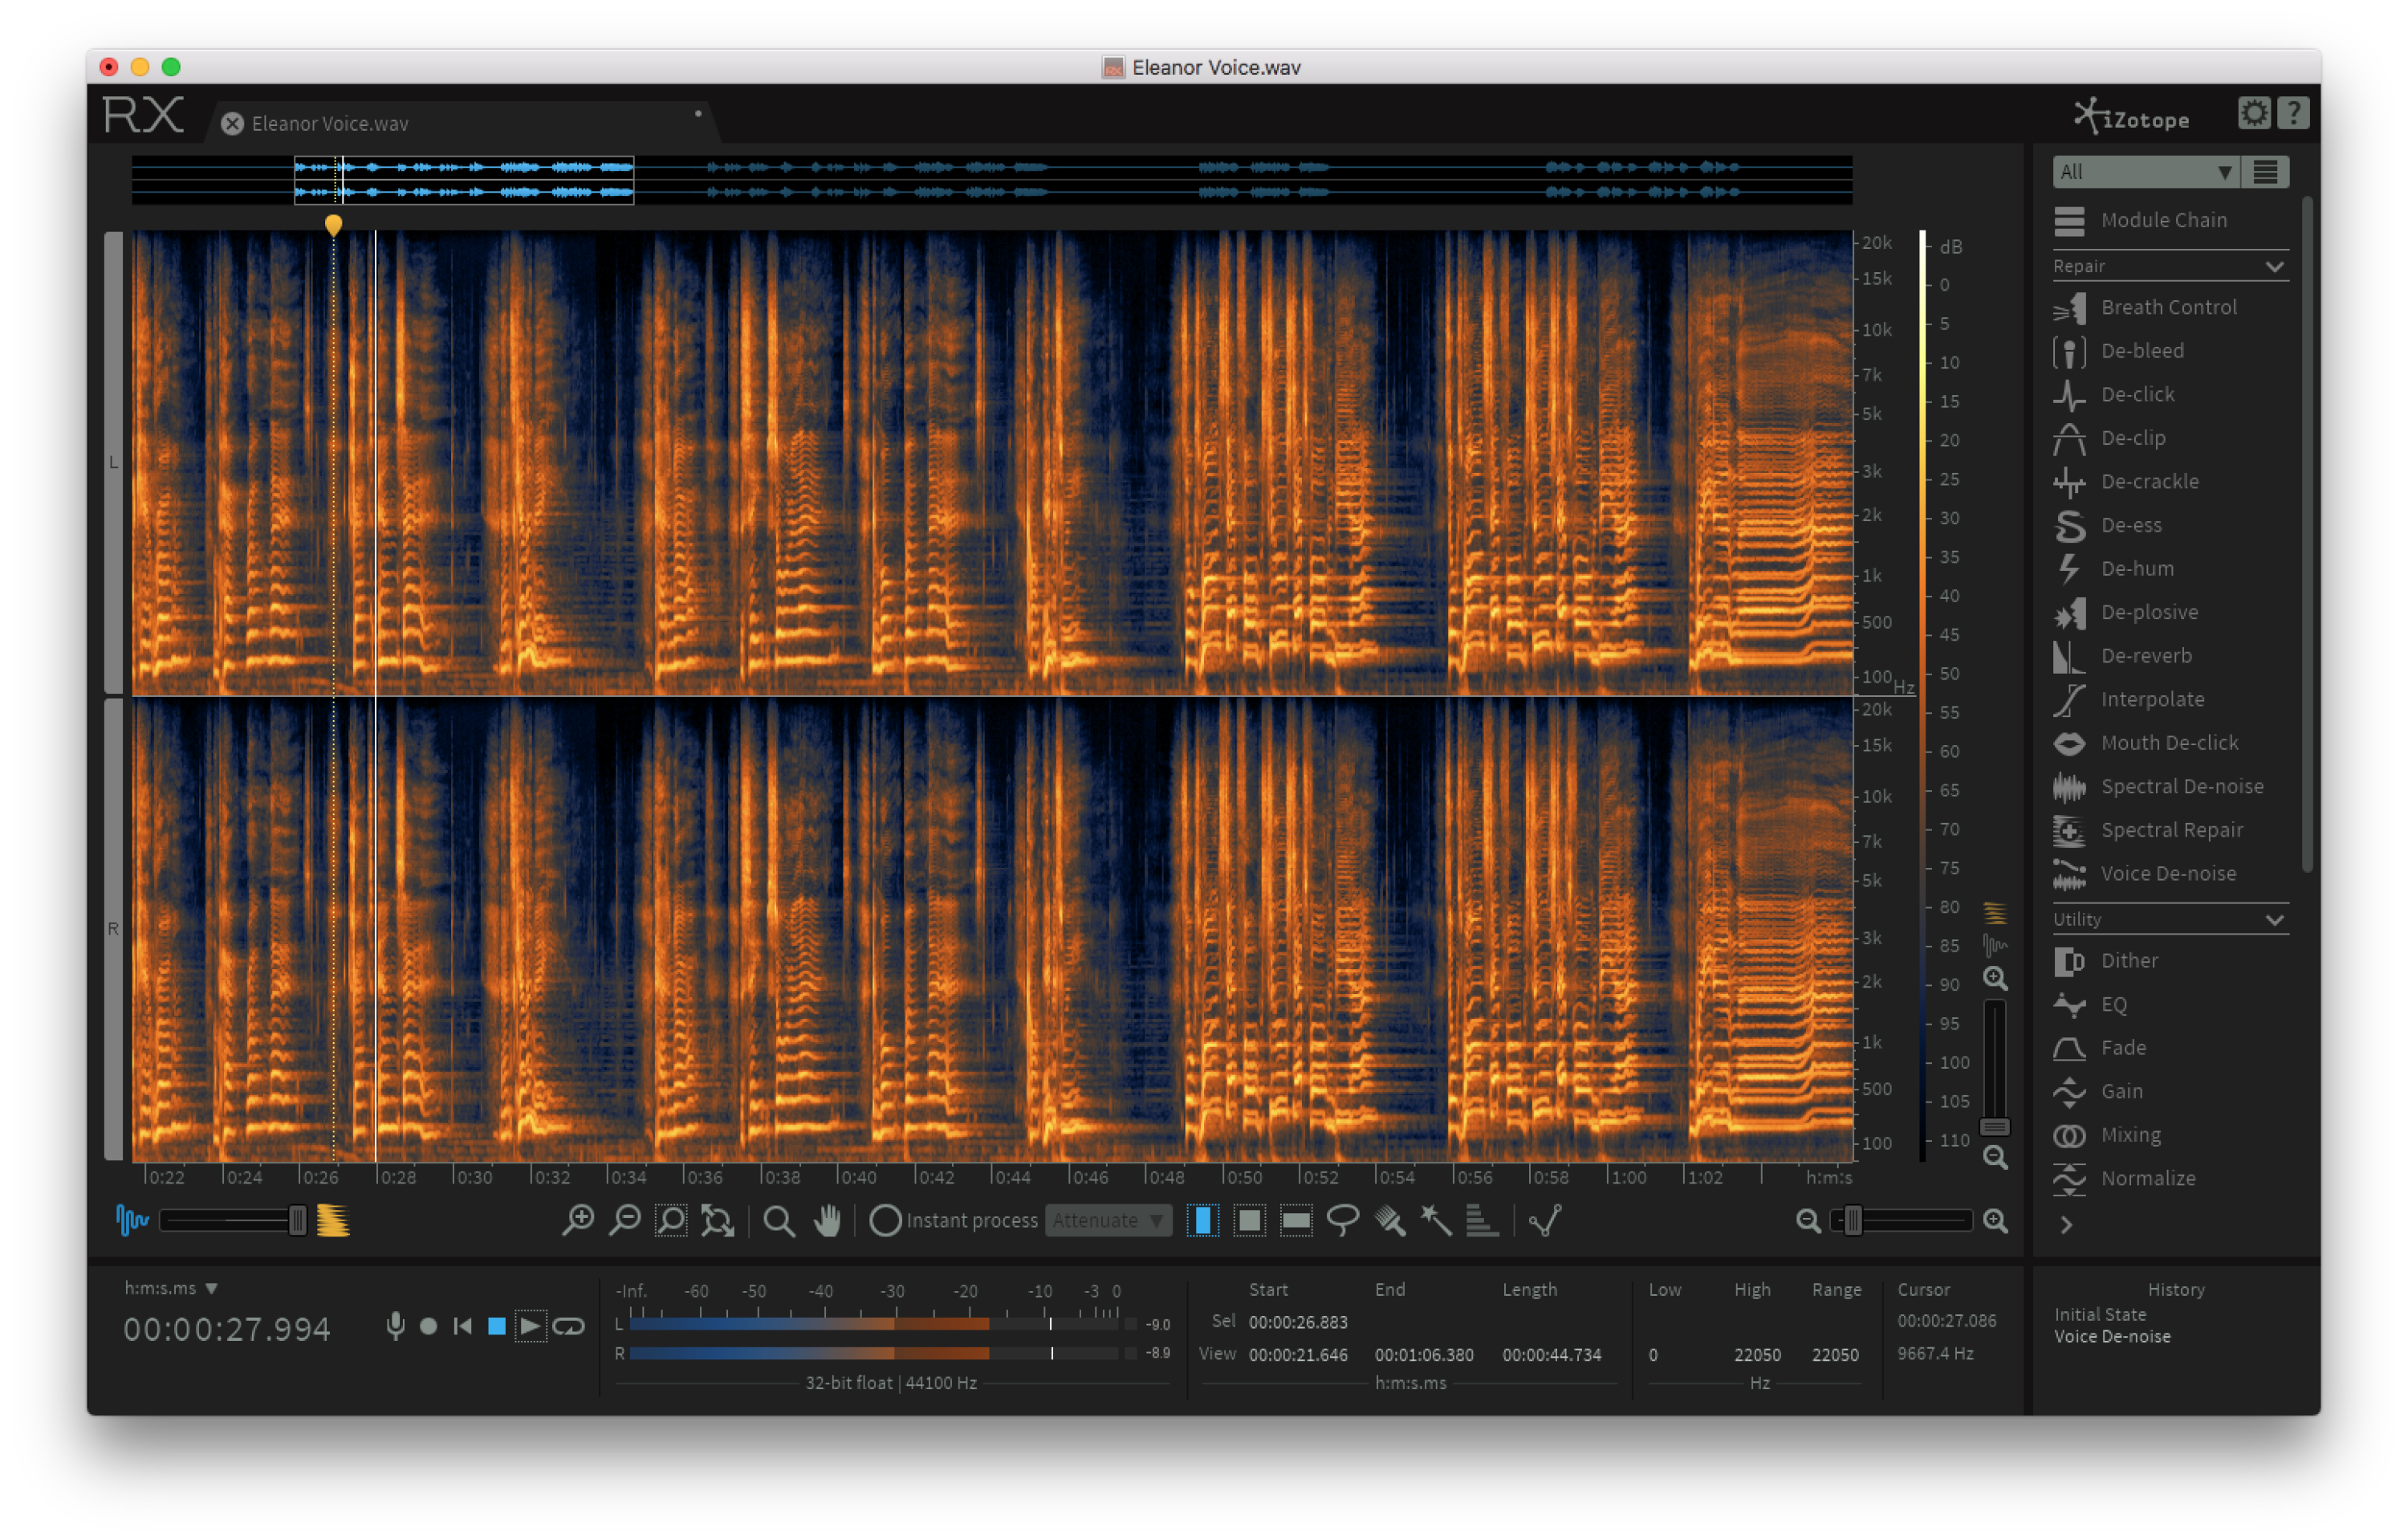The height and width of the screenshot is (1540, 2408).
Task: Toggle Instant process mode
Action: (x=886, y=1220)
